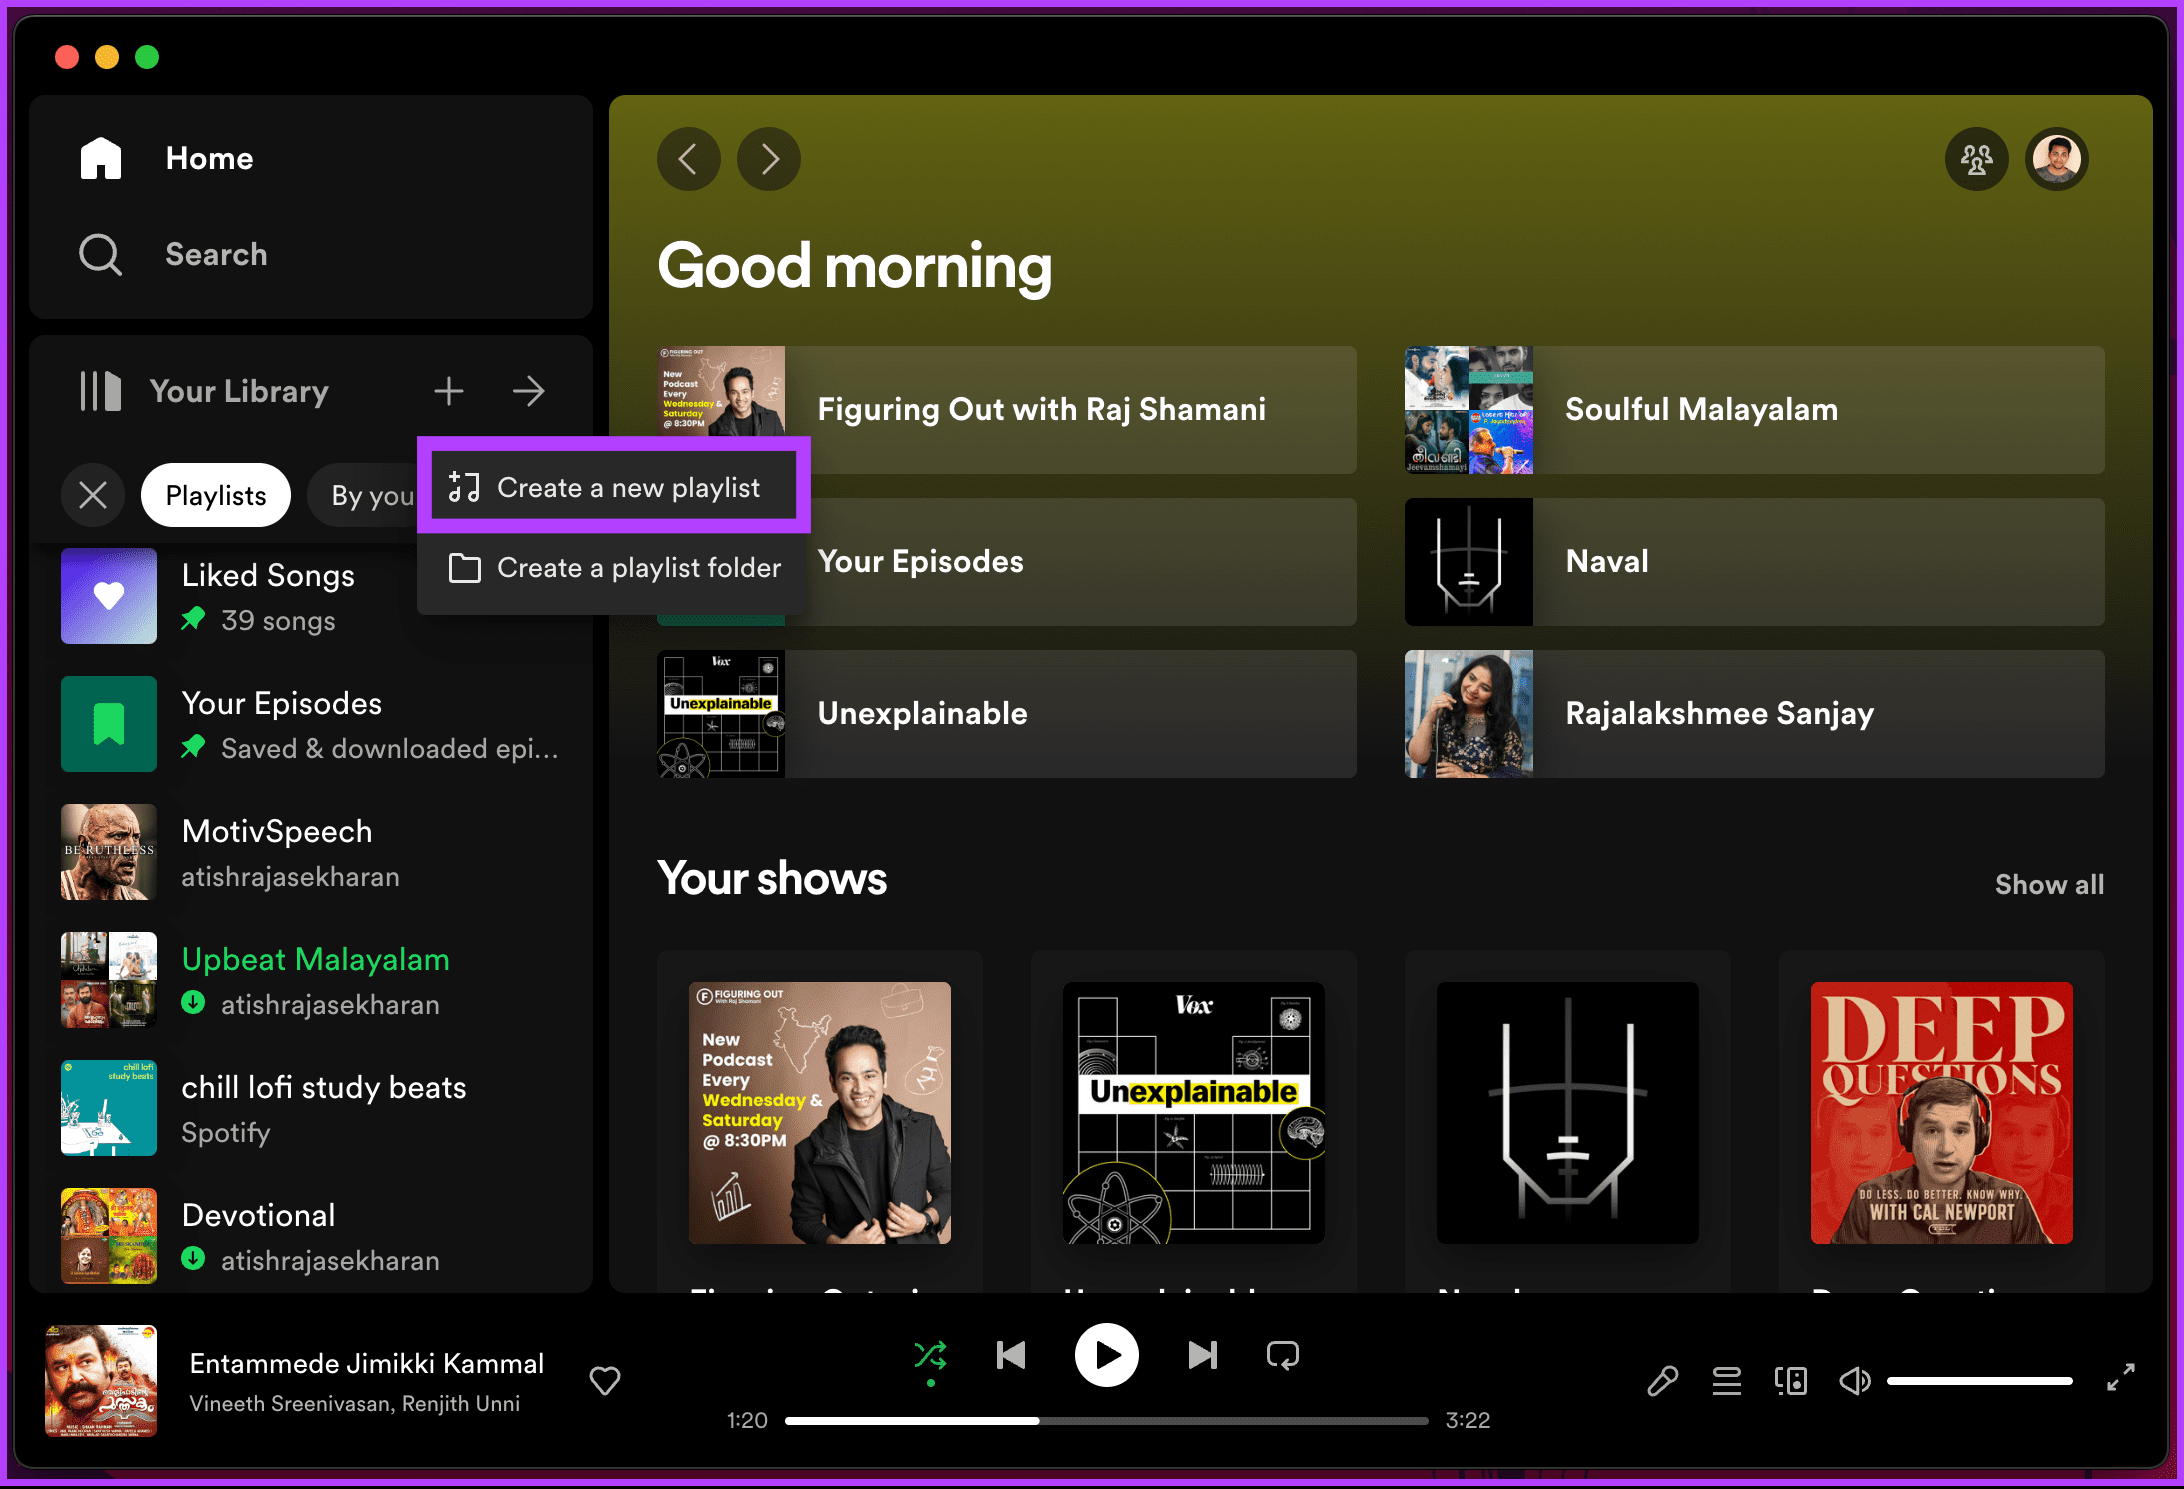Select Create a new playlist

(614, 487)
